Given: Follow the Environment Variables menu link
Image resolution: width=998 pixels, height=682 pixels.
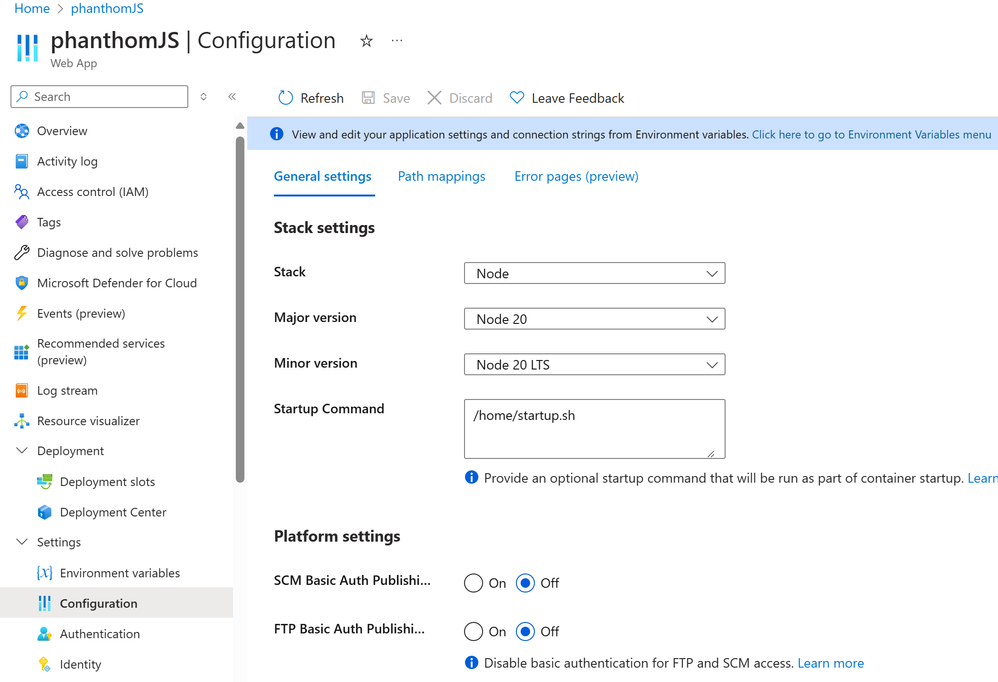Looking at the screenshot, I should [871, 134].
